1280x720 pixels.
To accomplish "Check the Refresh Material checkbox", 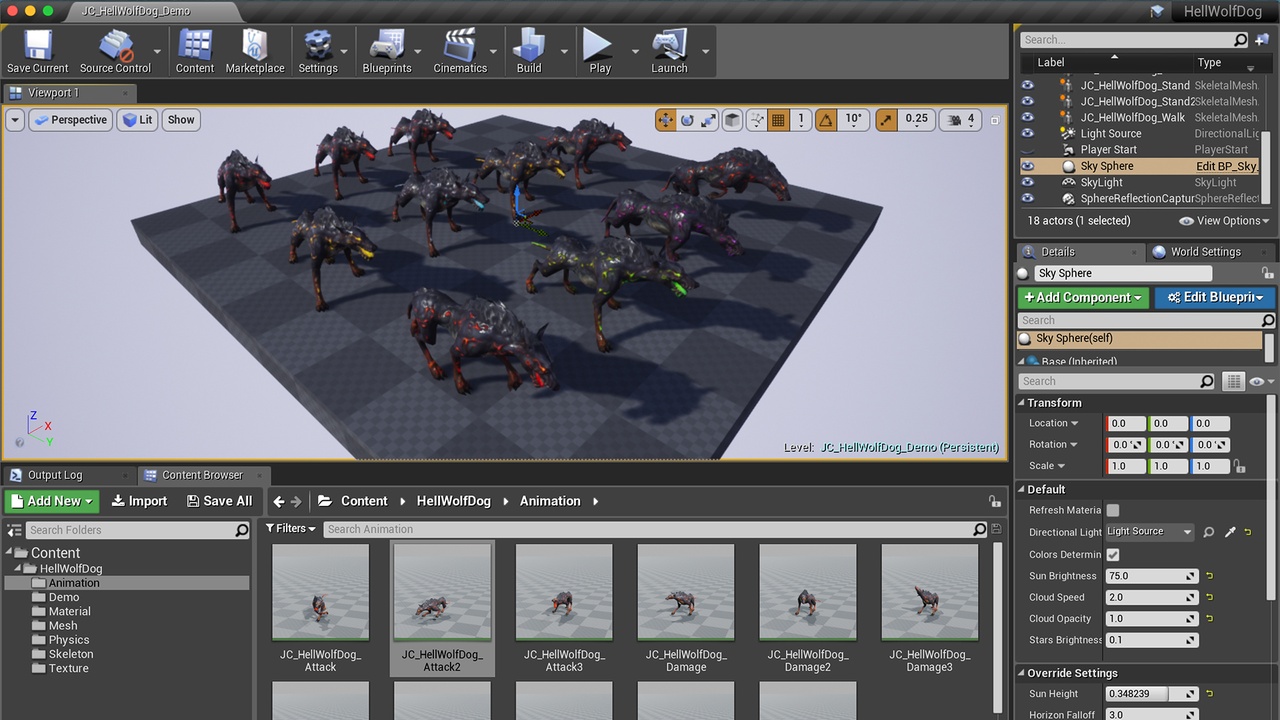I will point(1113,510).
